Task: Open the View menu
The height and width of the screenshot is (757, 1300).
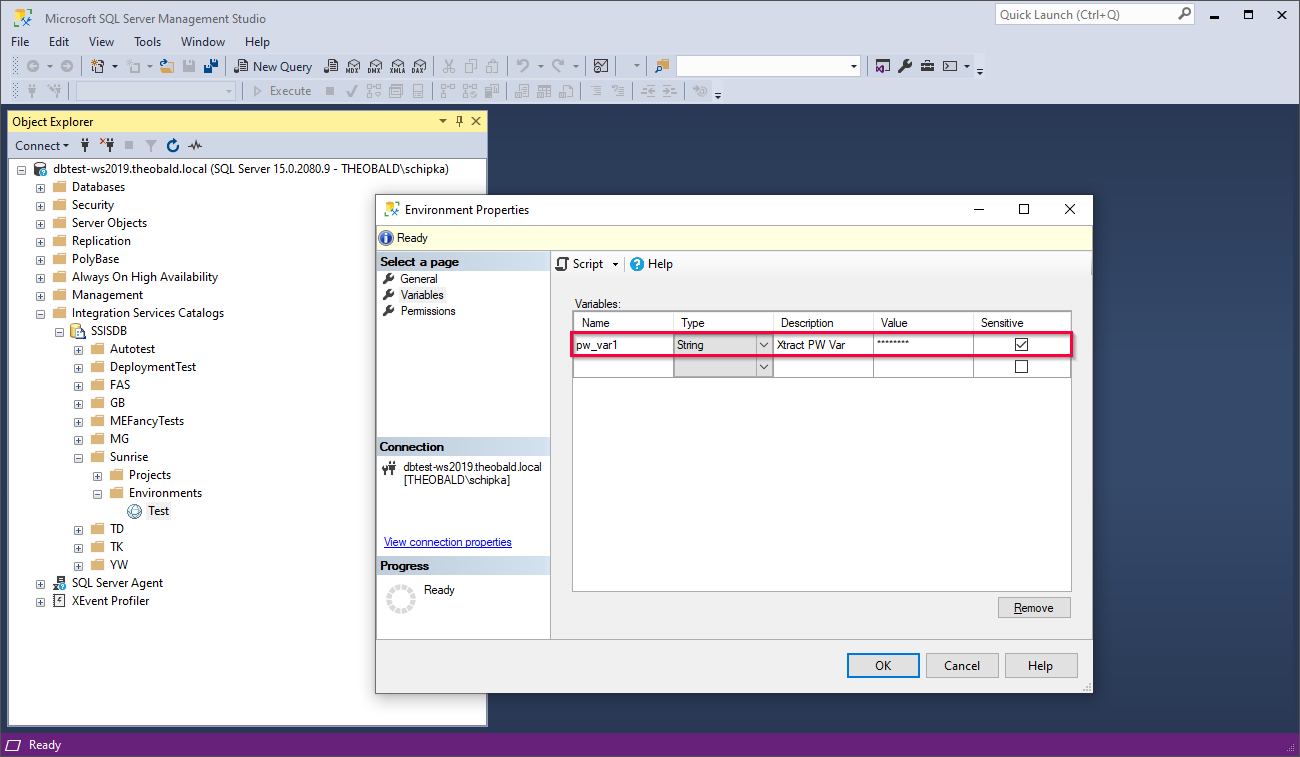Action: click(101, 42)
